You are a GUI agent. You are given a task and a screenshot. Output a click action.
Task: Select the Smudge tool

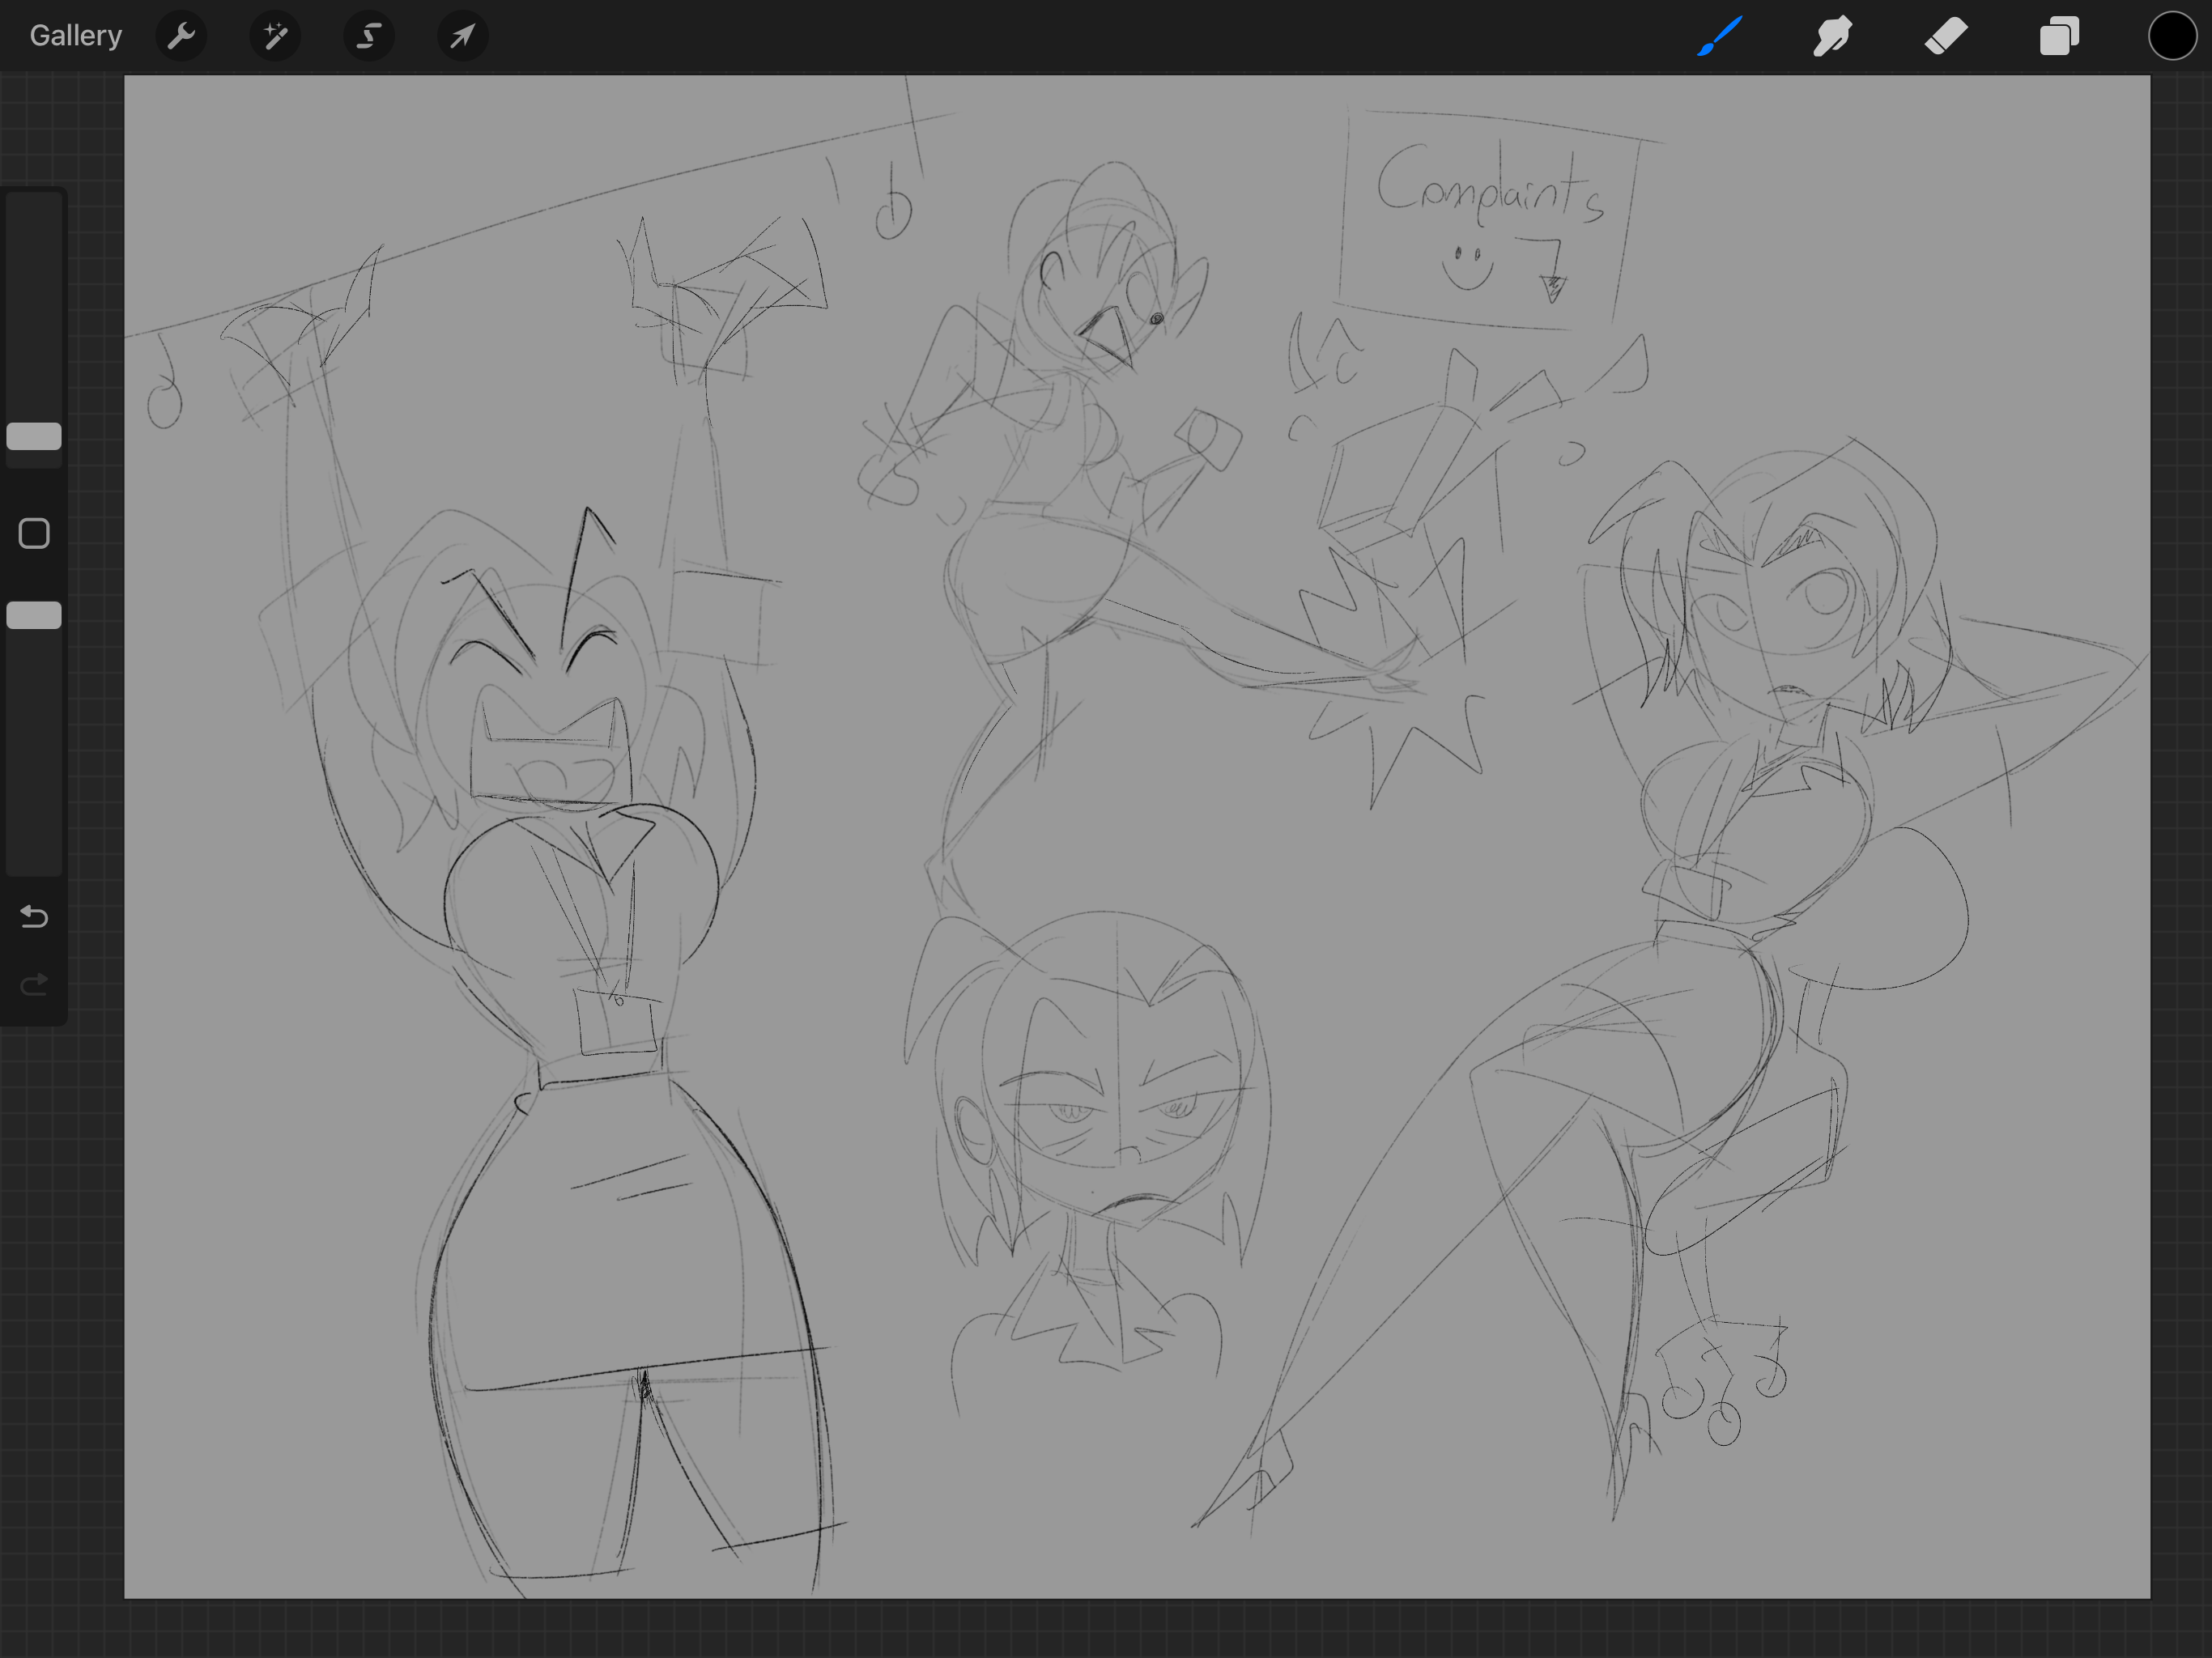pos(1832,36)
